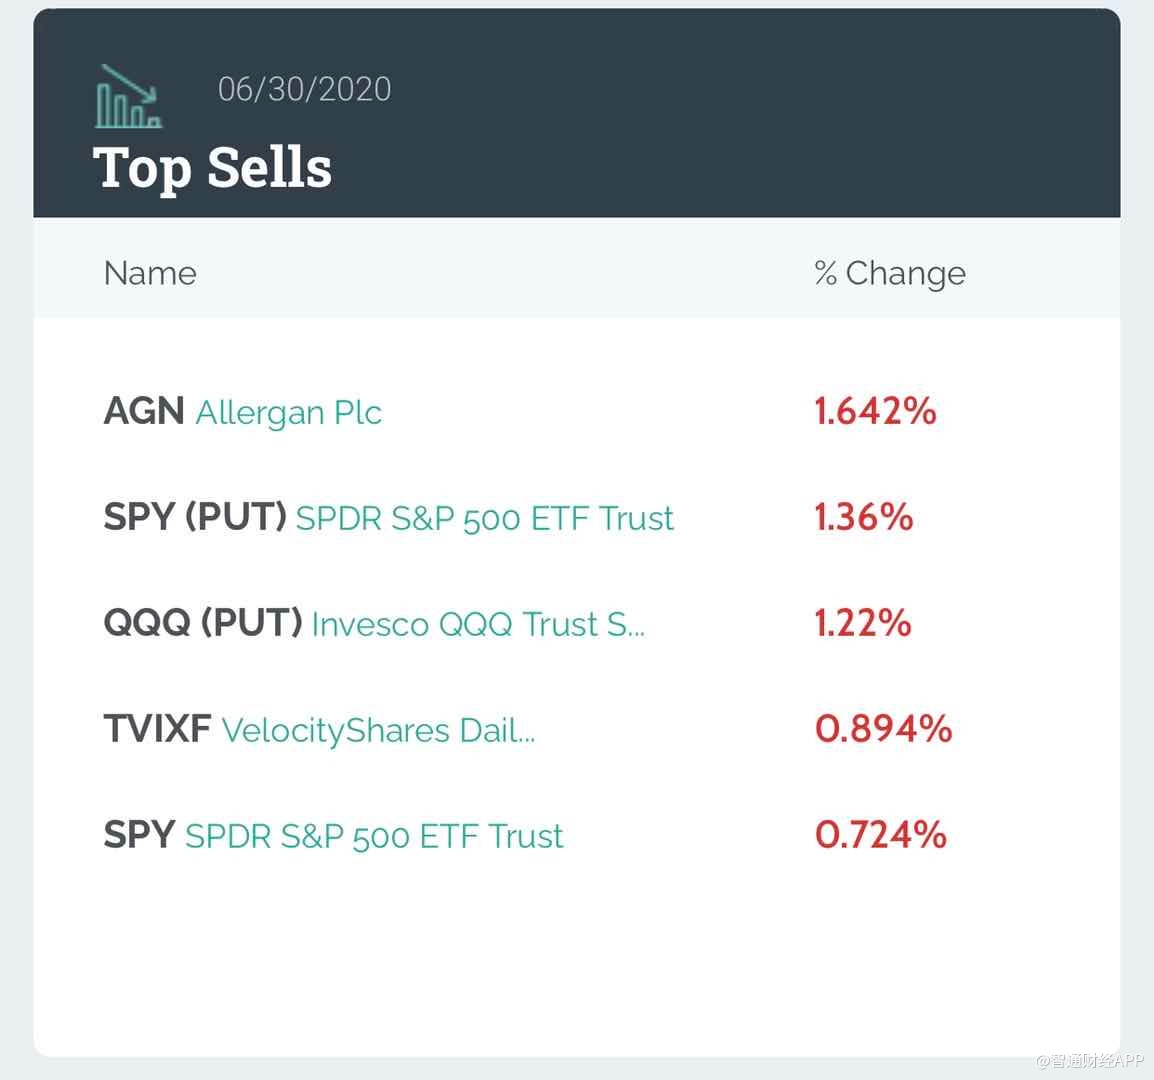Open the last row's SPDR S&P 500 ETF Trust link
1154x1080 pixels.
point(374,836)
